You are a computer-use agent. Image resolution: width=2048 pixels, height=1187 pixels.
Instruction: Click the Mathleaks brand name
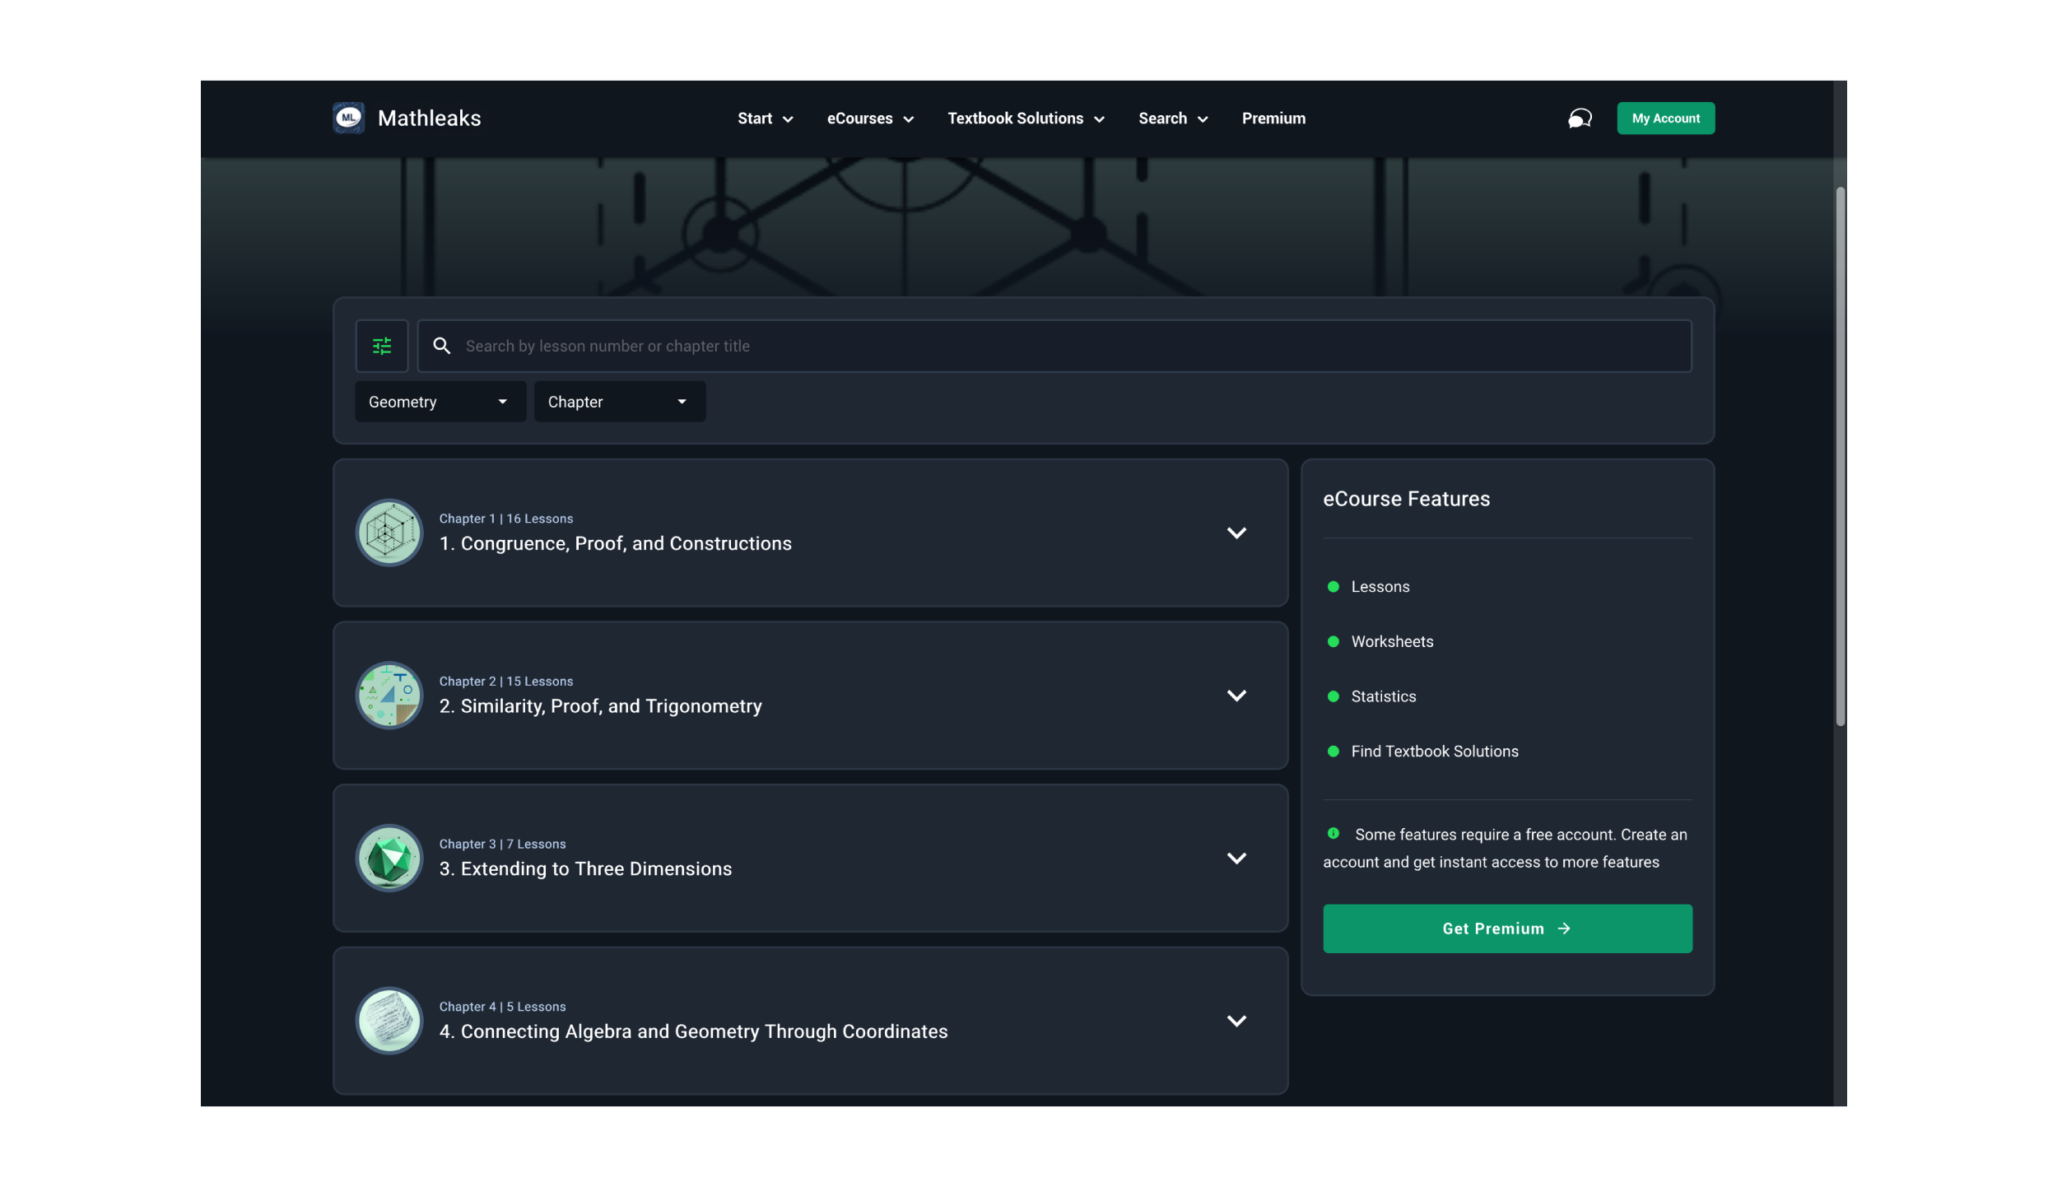click(429, 118)
